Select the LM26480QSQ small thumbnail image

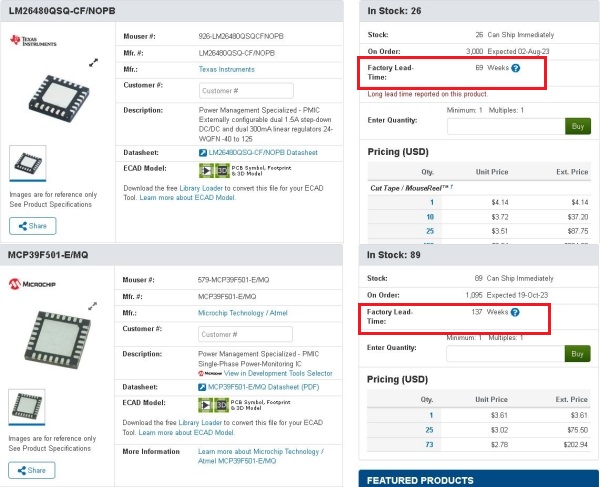pos(28,163)
